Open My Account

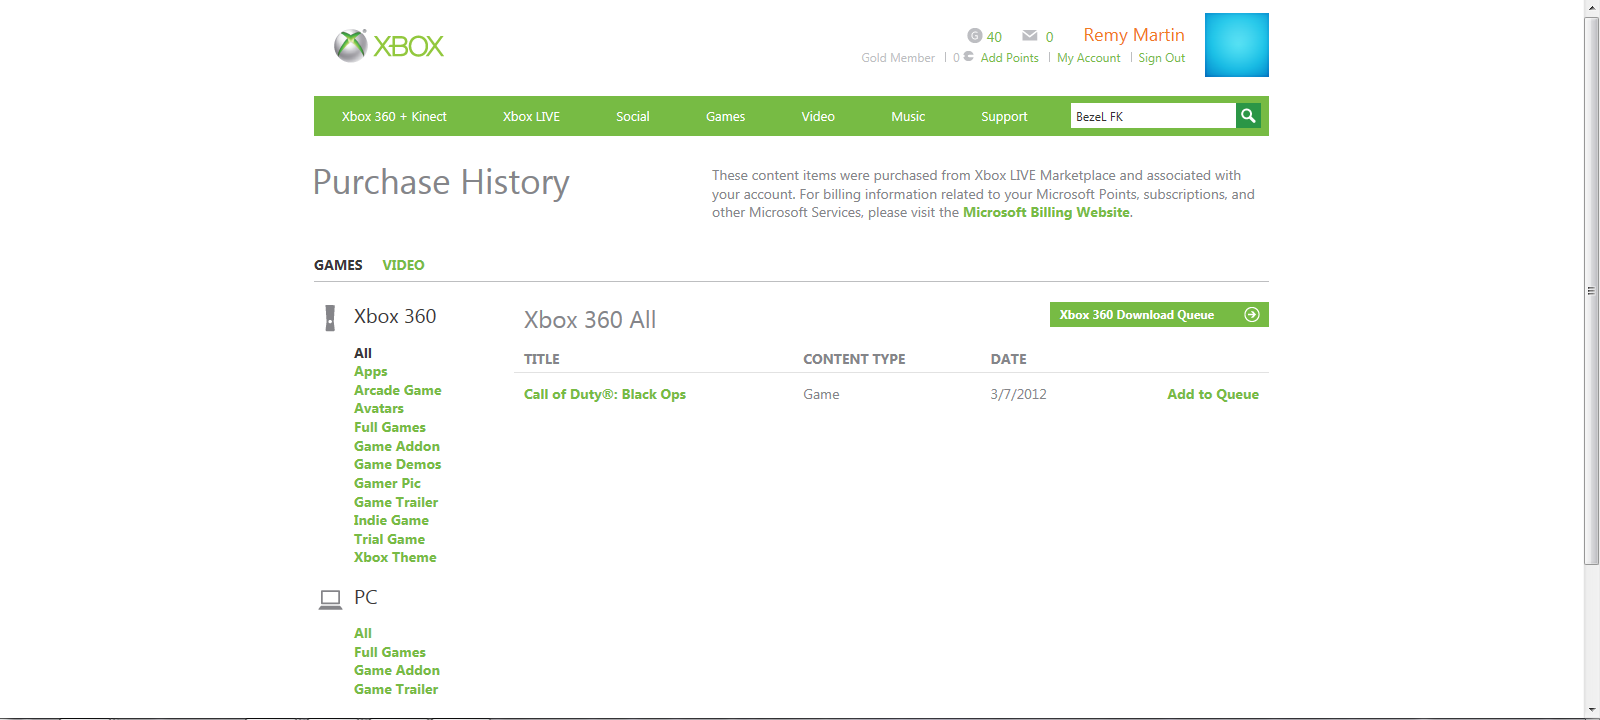pyautogui.click(x=1089, y=58)
